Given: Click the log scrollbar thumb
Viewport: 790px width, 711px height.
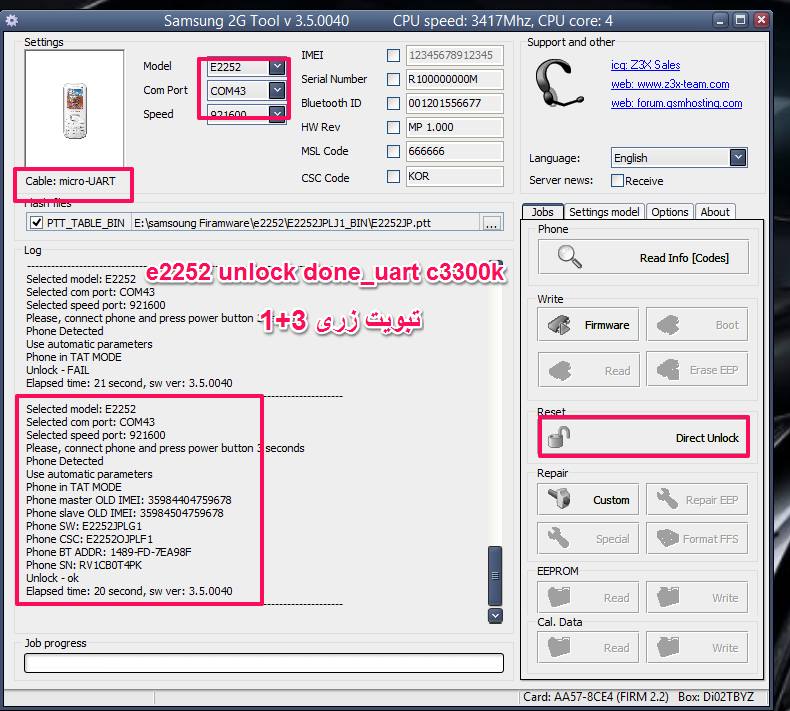Looking at the screenshot, I should 495,575.
